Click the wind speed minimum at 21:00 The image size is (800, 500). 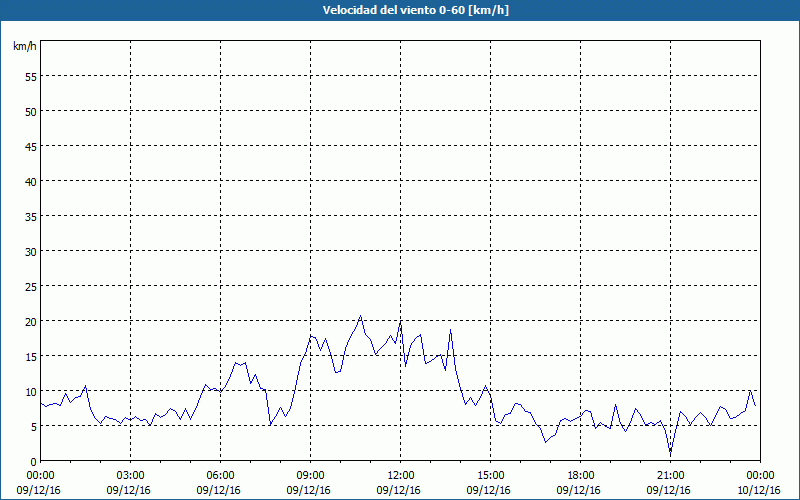(x=670, y=452)
